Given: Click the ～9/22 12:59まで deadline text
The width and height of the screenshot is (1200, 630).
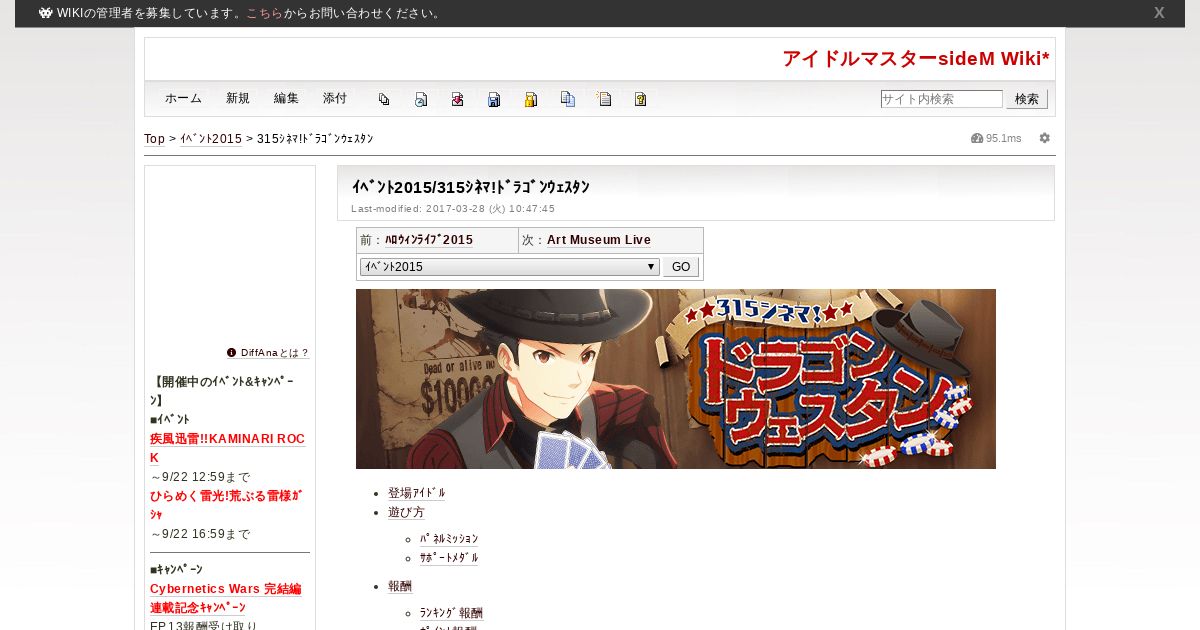Looking at the screenshot, I should (200, 477).
